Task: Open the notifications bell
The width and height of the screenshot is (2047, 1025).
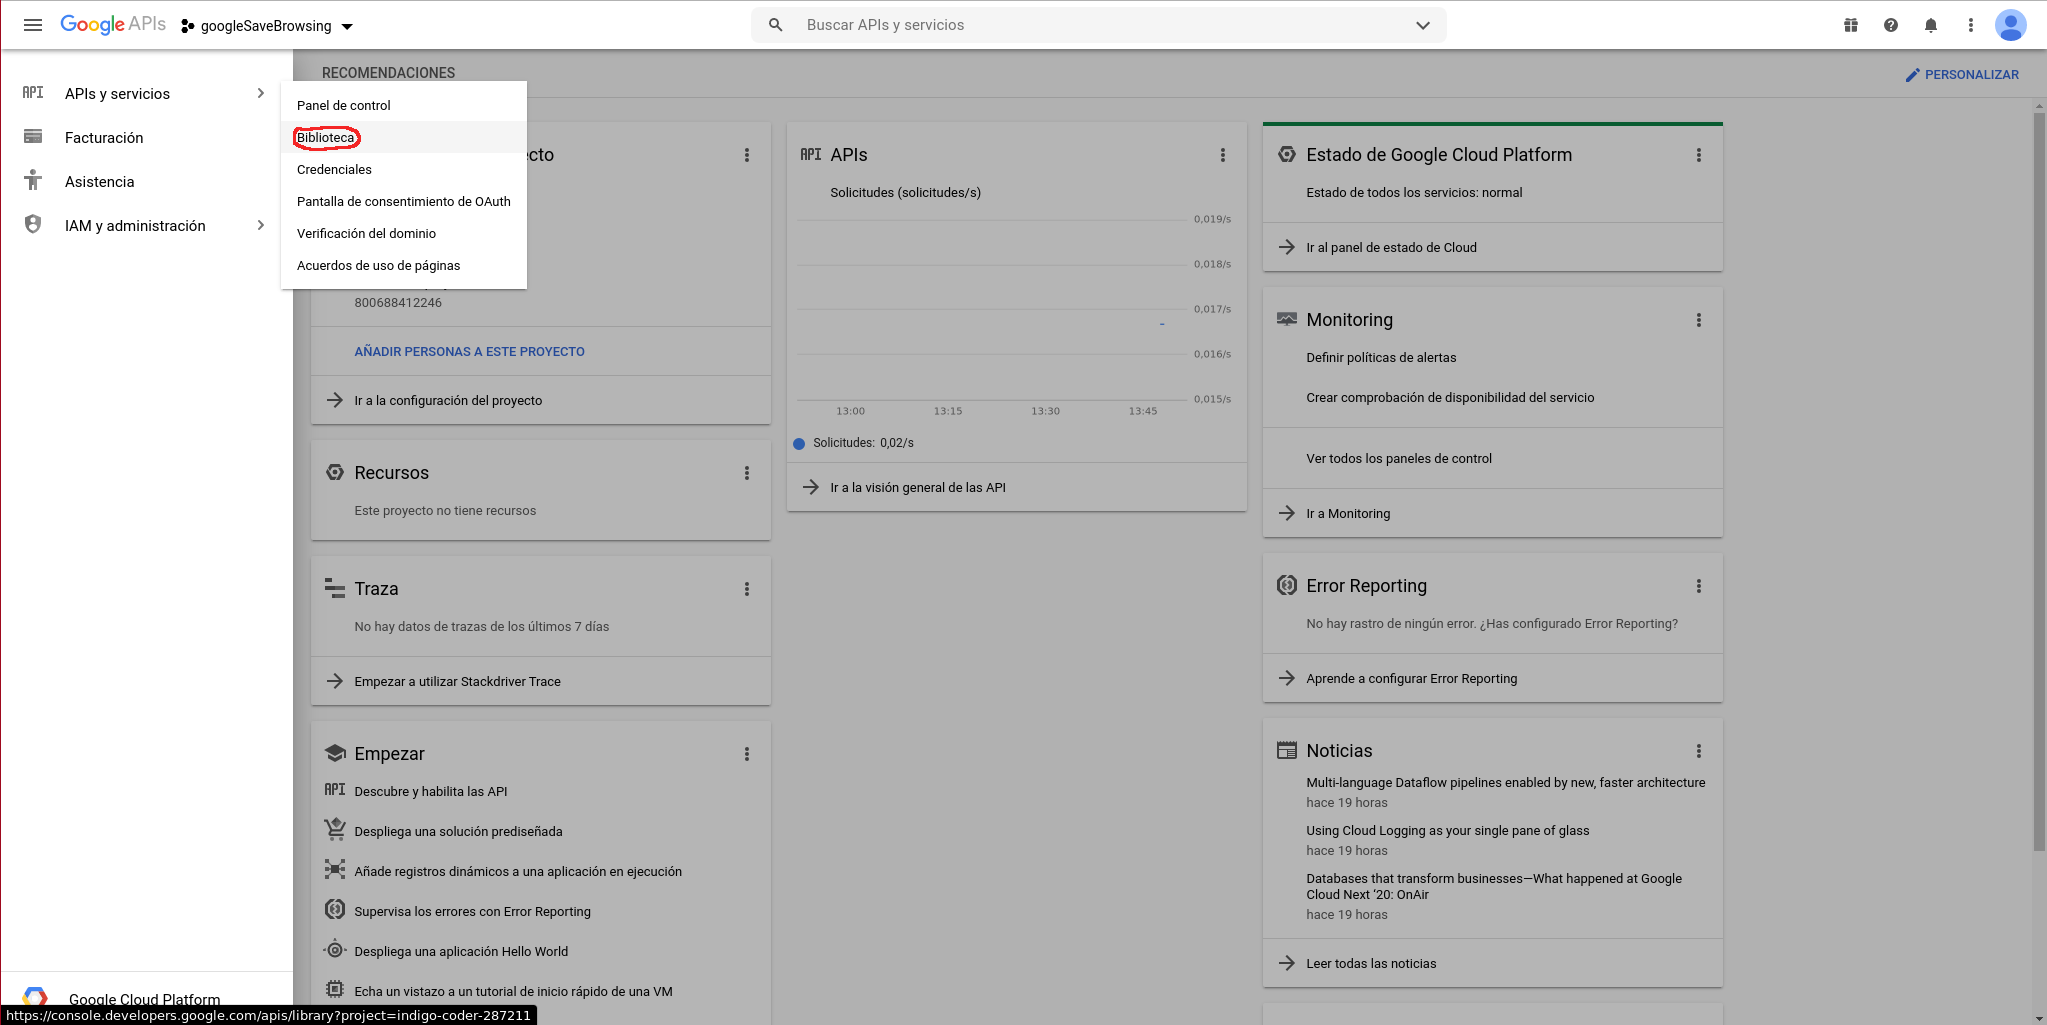Action: pyautogui.click(x=1931, y=25)
